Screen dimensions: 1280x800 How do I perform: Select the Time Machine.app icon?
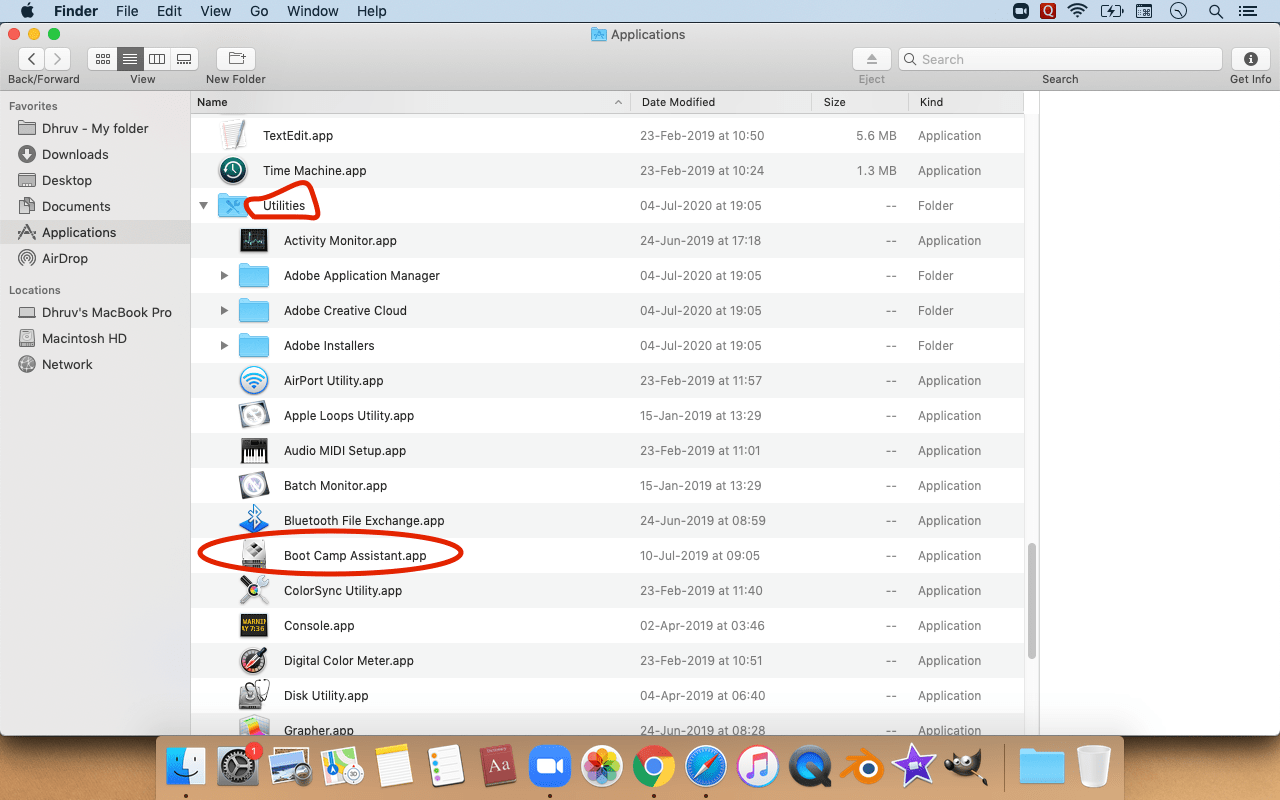[233, 170]
